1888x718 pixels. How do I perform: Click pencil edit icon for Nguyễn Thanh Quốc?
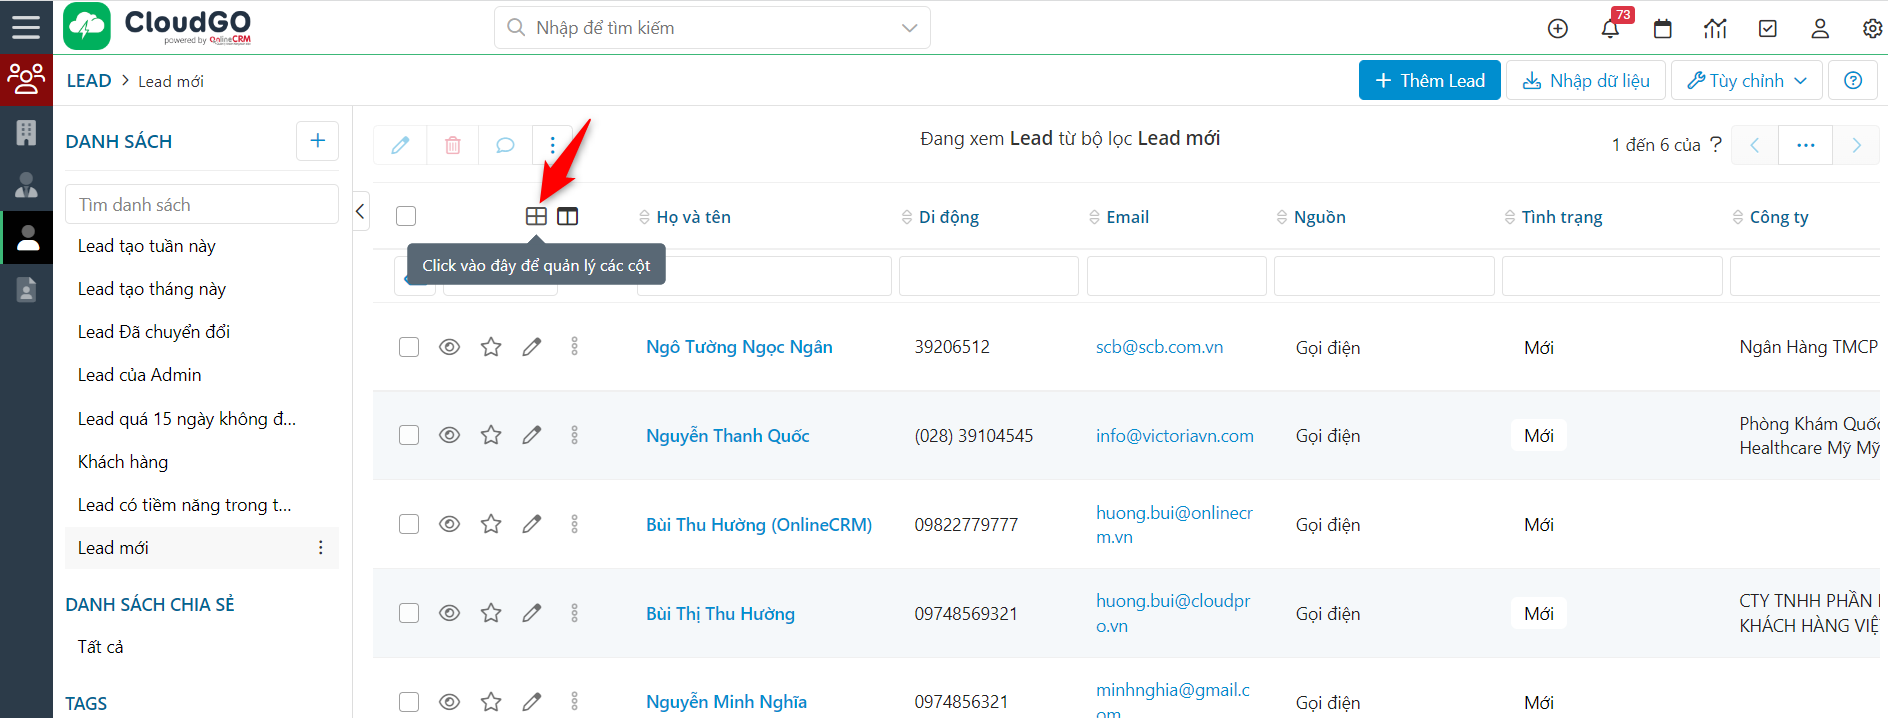pos(532,435)
